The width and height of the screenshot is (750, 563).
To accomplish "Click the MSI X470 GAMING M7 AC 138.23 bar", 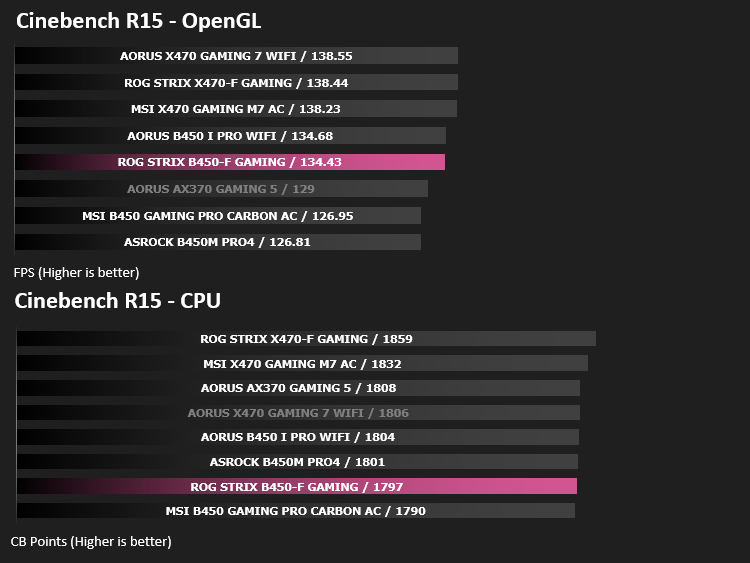I will pyautogui.click(x=236, y=109).
